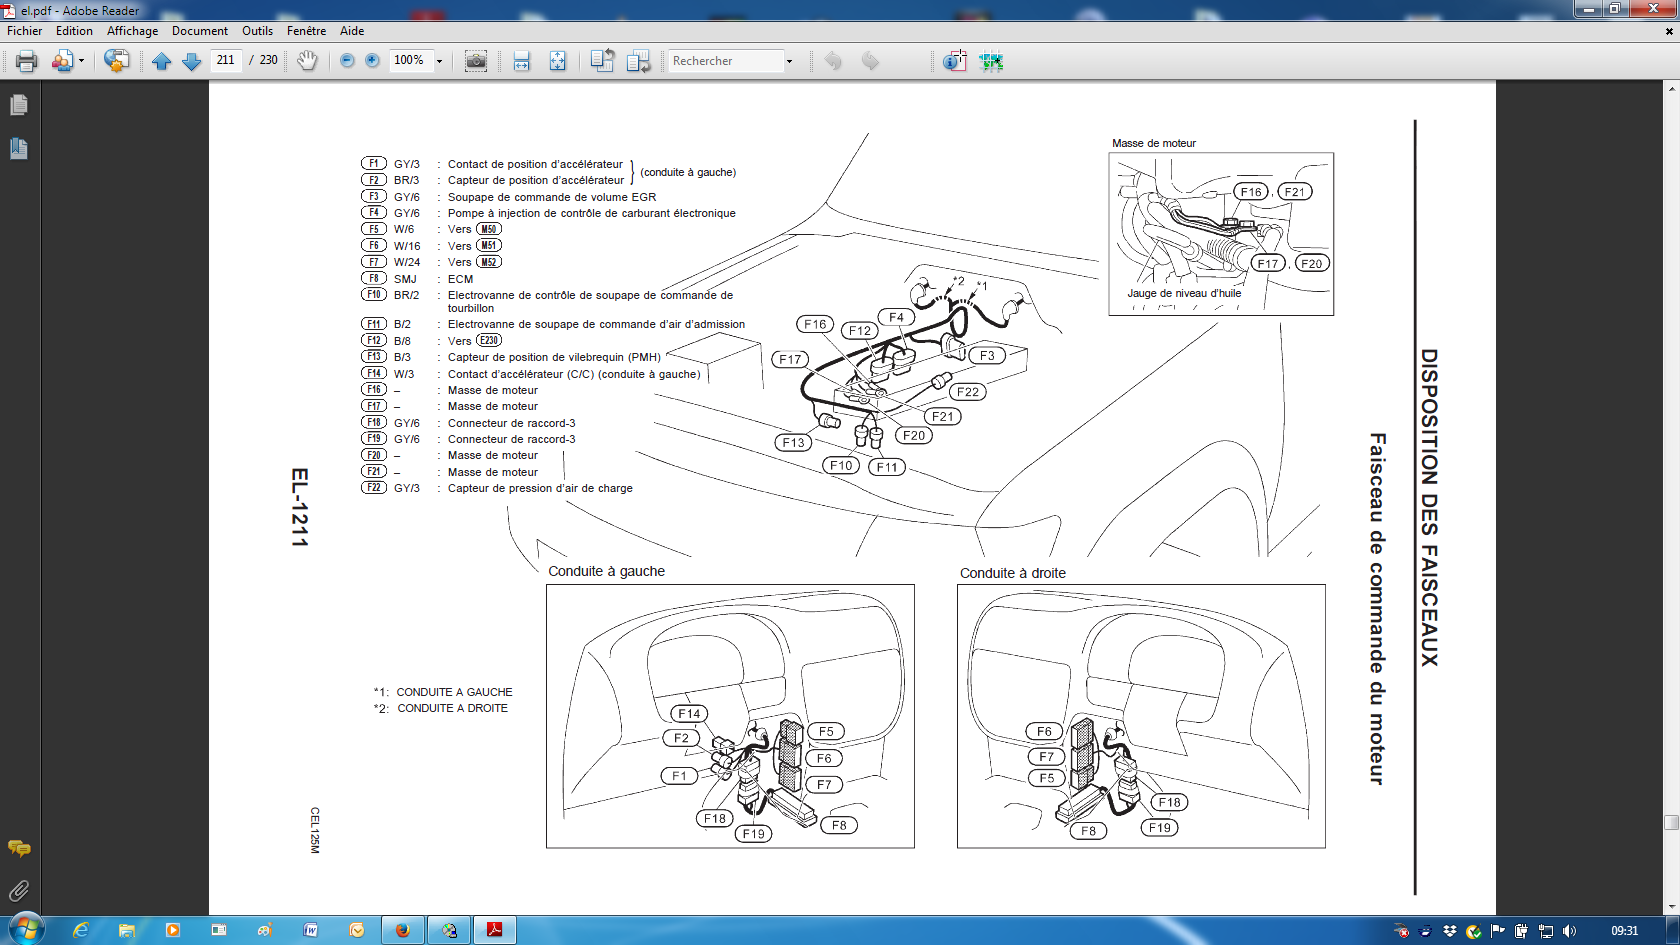This screenshot has width=1680, height=945.
Task: Select the Hand tool
Action: 307,61
